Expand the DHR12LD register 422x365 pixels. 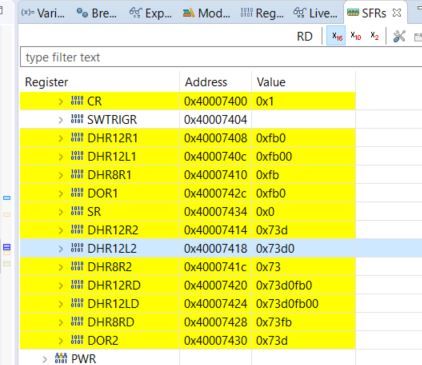pyautogui.click(x=61, y=304)
